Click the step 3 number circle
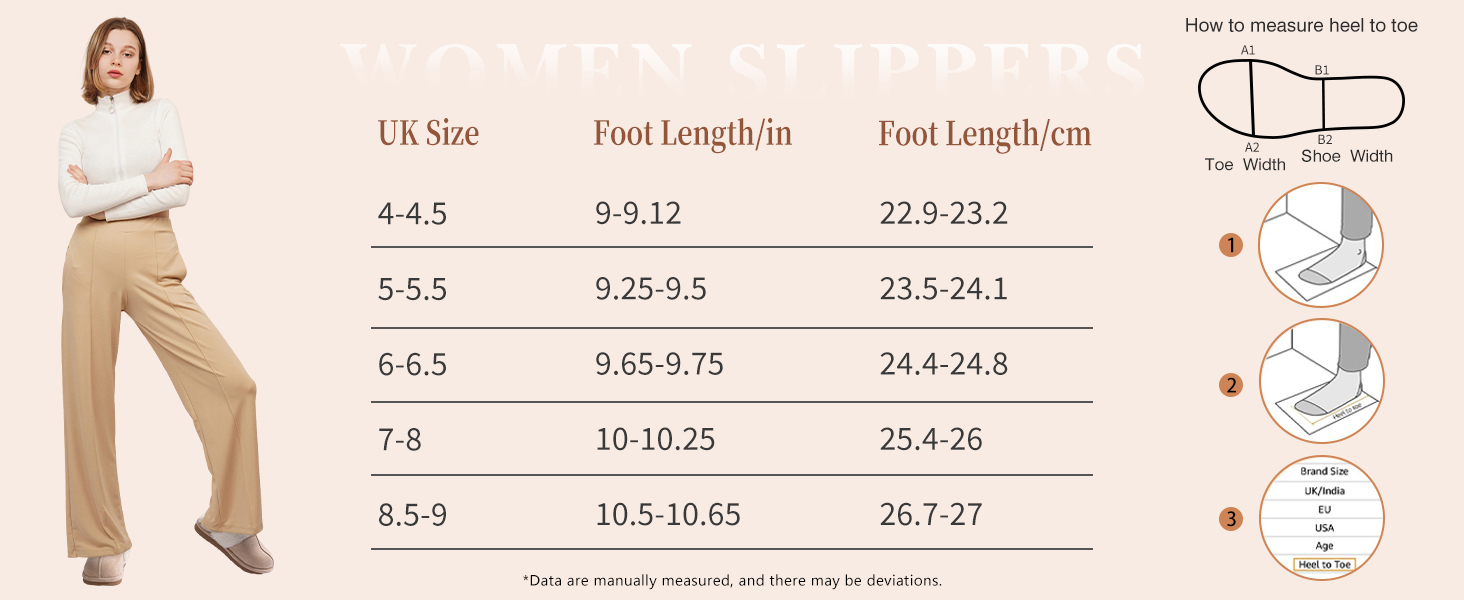Viewport: 1464px width, 600px height. 1231,519
